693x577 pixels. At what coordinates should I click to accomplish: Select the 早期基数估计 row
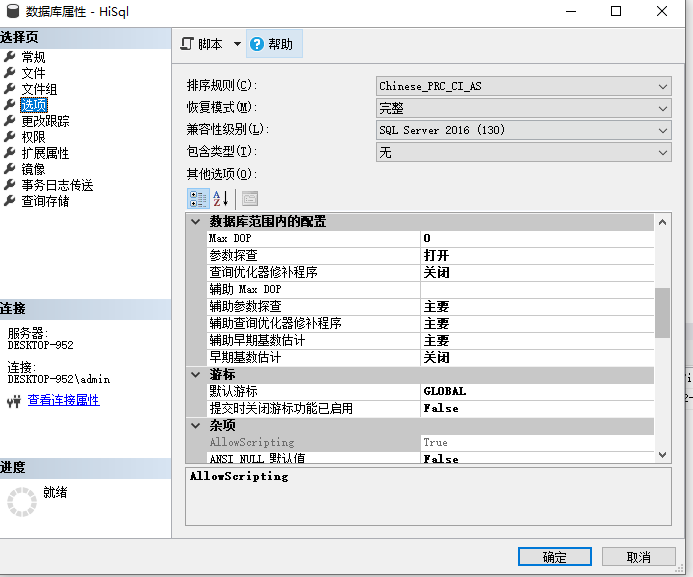(430, 357)
